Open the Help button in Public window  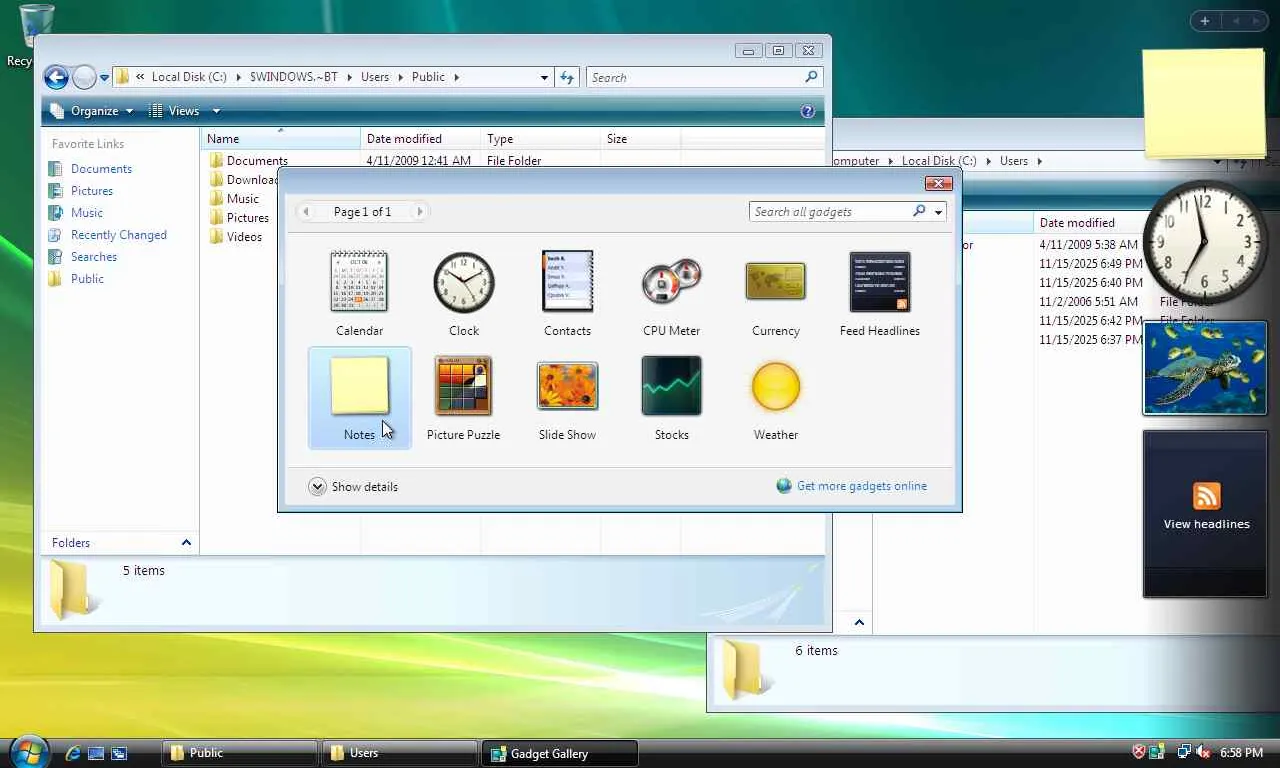[x=808, y=111]
